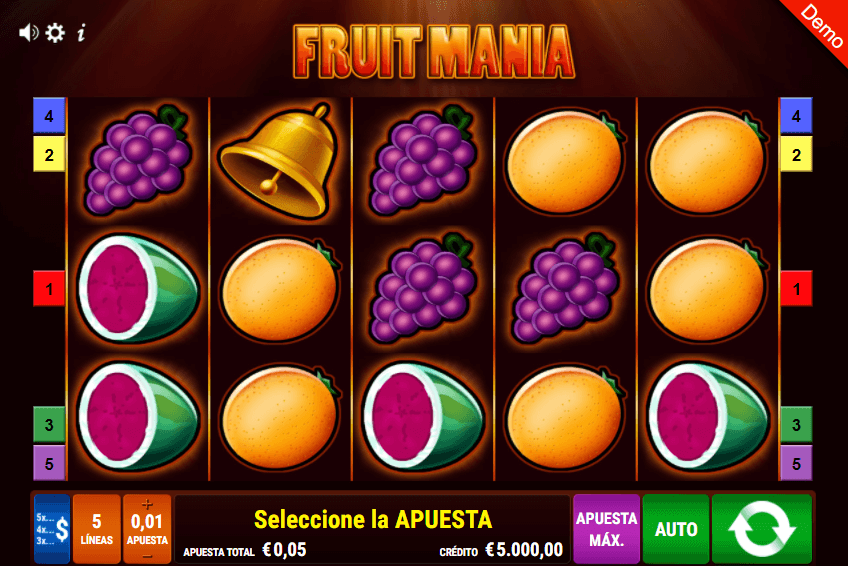The image size is (848, 566).
Task: Decrease bet with the minus sign
Action: coord(147,556)
